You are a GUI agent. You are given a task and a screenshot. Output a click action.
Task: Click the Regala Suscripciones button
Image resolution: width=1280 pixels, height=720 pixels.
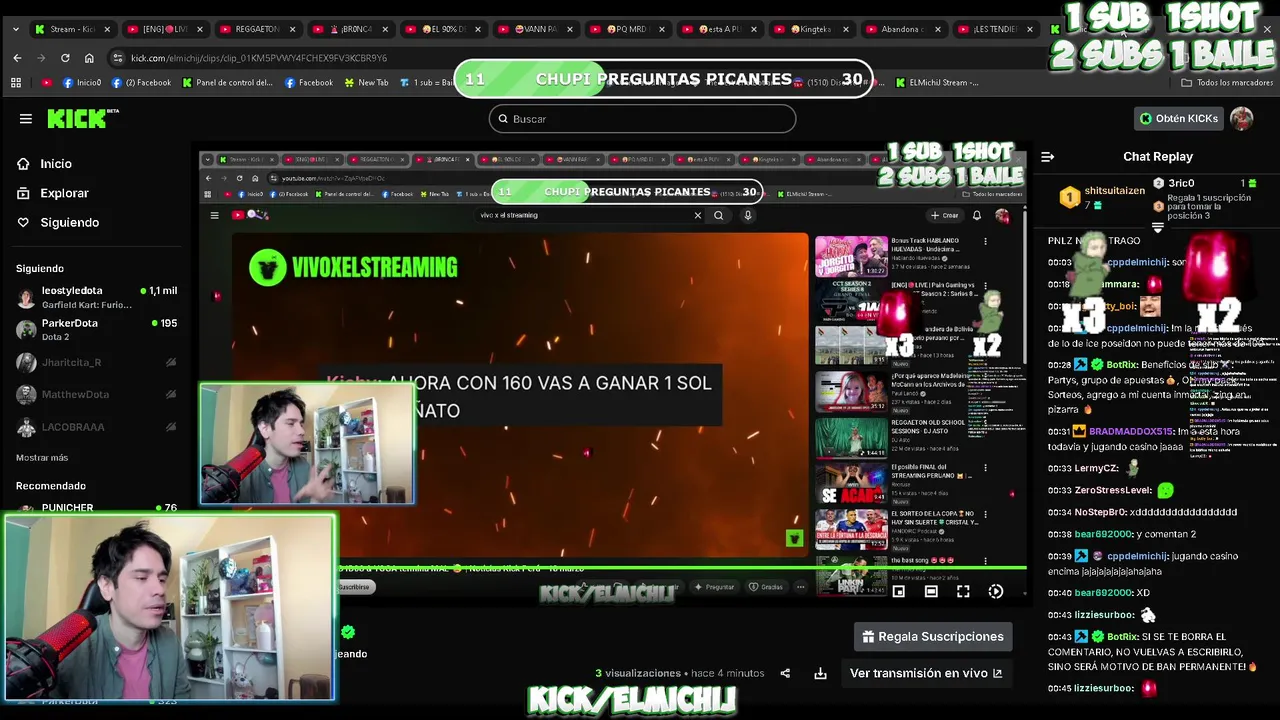pyautogui.click(x=932, y=637)
